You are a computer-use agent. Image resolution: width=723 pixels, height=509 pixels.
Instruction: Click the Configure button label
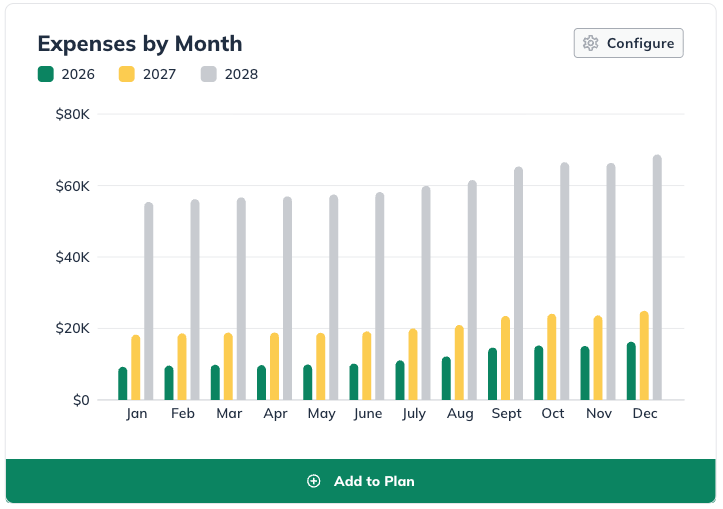(640, 43)
